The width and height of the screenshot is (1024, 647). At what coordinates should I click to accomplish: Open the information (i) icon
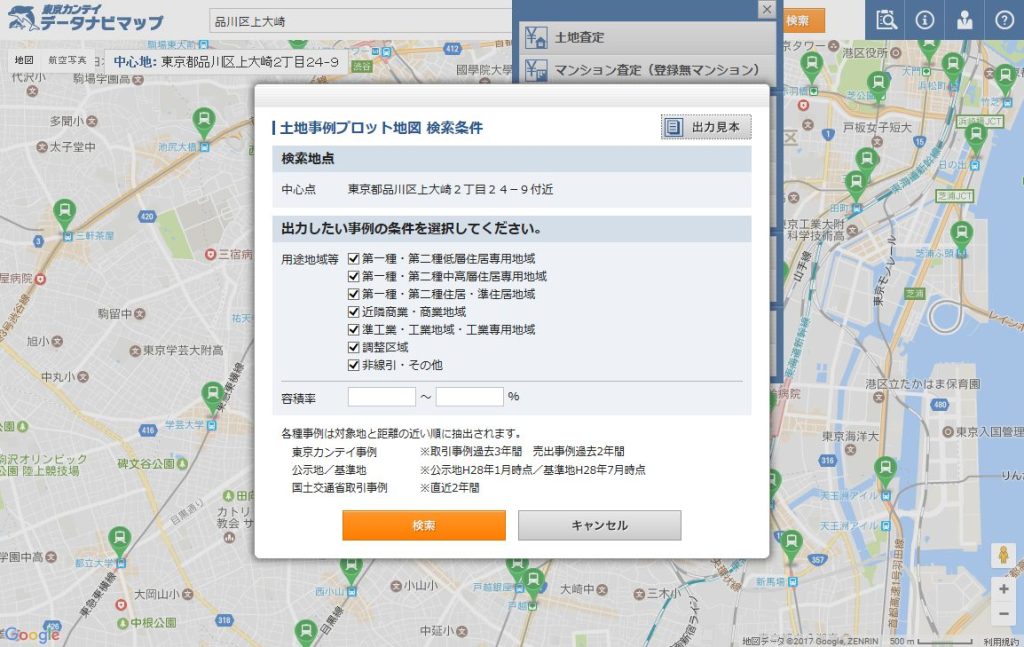pos(925,20)
